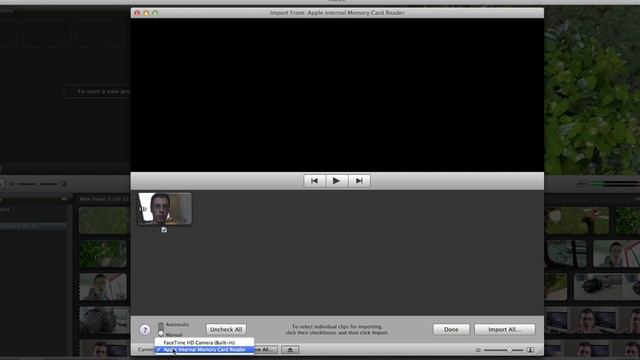Viewport: 640px width, 360px height.
Task: Click the play button in the import preview
Action: (337, 181)
